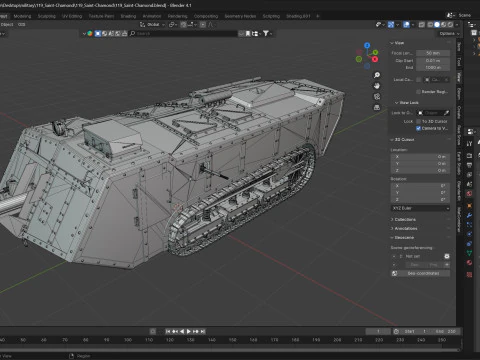
Task: Click the red X axis gizmo ball
Action: click(375, 59)
